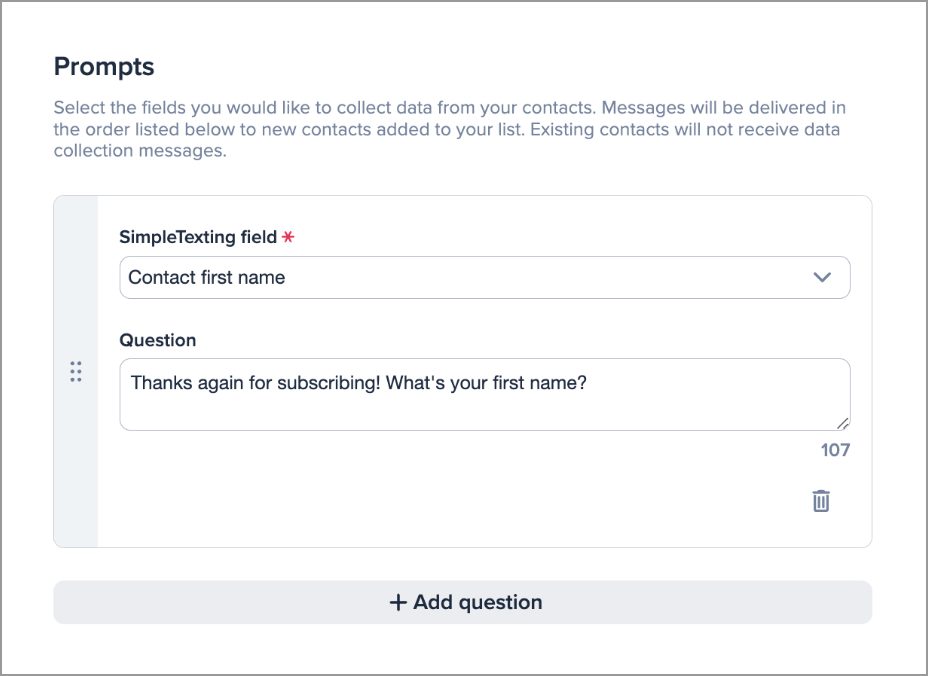Select the question text about subscribing
Viewport: 928px width, 676px height.
click(356, 383)
